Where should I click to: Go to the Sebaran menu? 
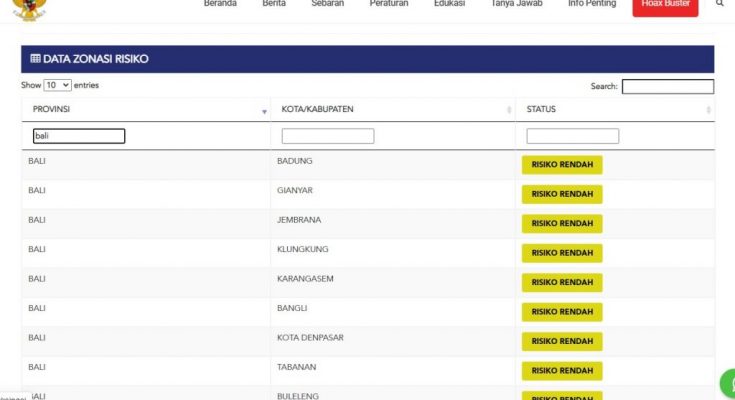click(x=328, y=4)
